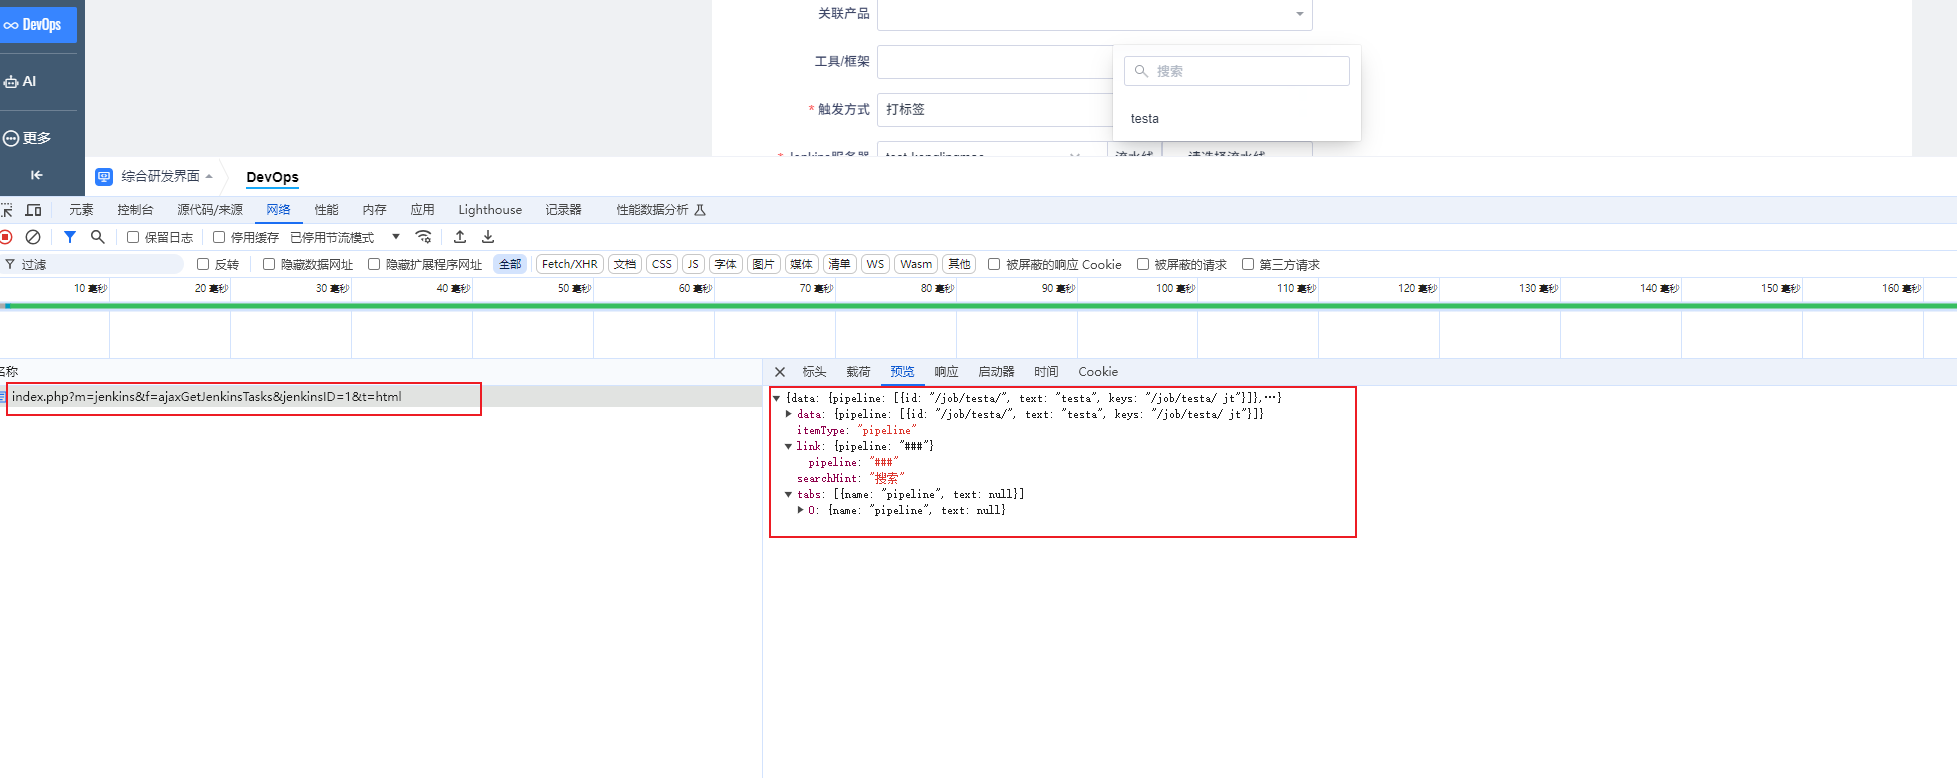Image resolution: width=1957 pixels, height=778 pixels.
Task: Open the 内存 DevTools tab
Action: tap(374, 210)
